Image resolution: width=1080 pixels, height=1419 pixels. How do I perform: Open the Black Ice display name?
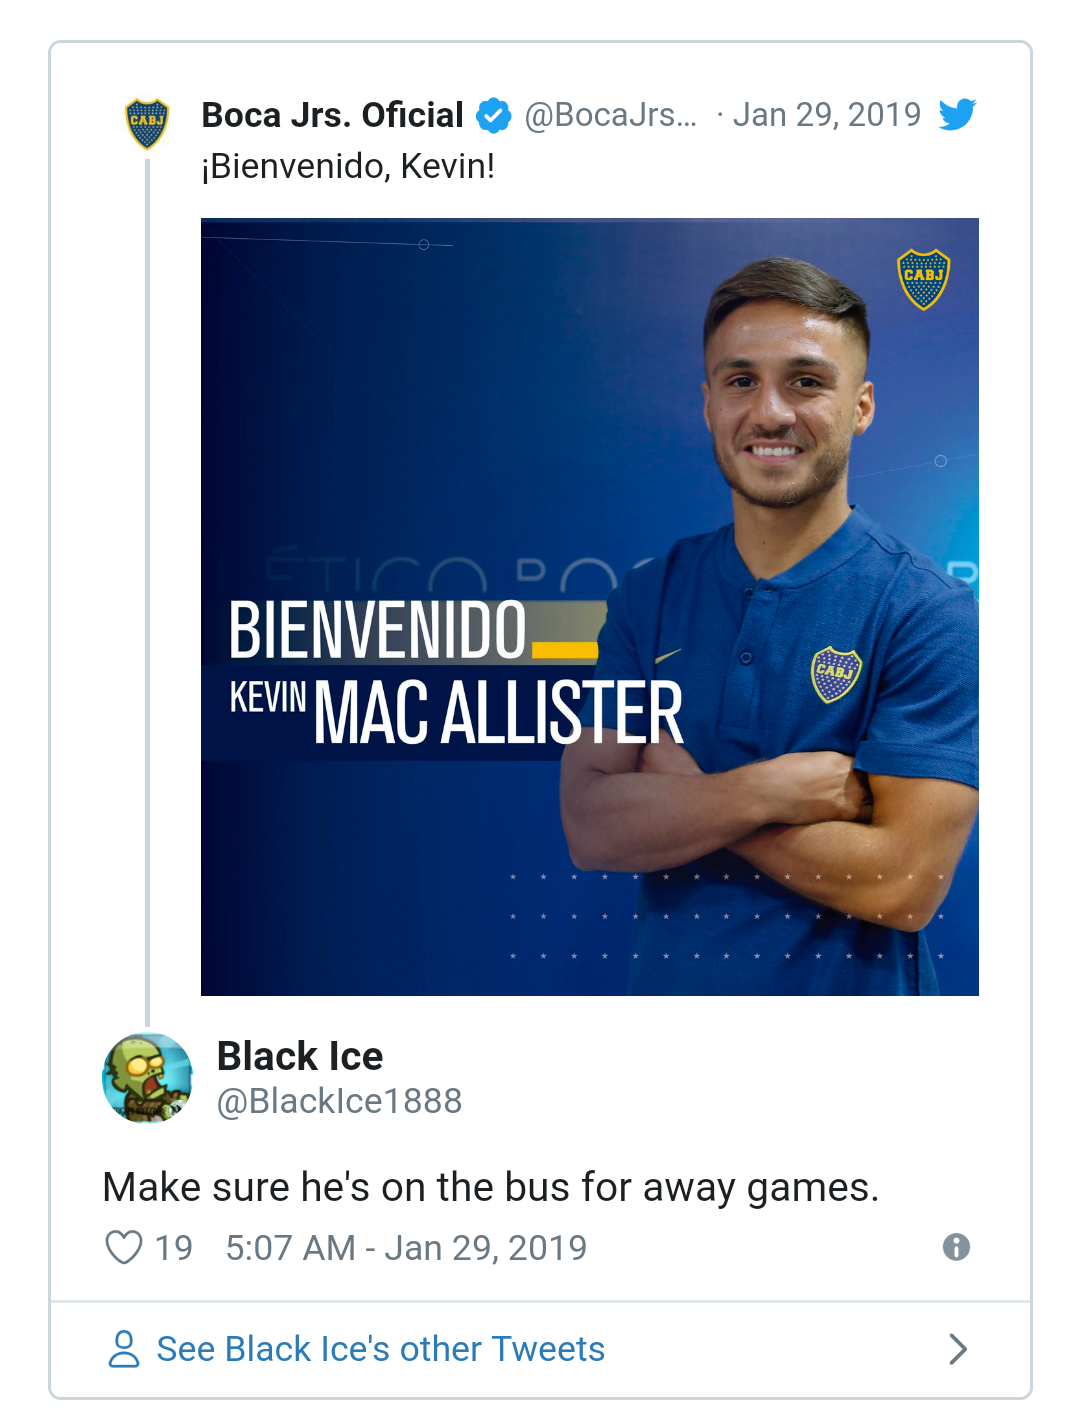coord(300,1056)
